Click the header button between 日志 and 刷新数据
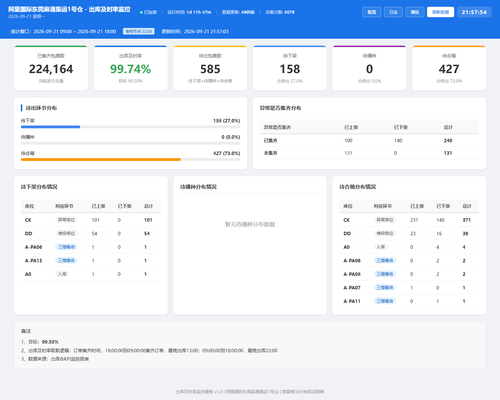The image size is (500, 400). point(415,12)
